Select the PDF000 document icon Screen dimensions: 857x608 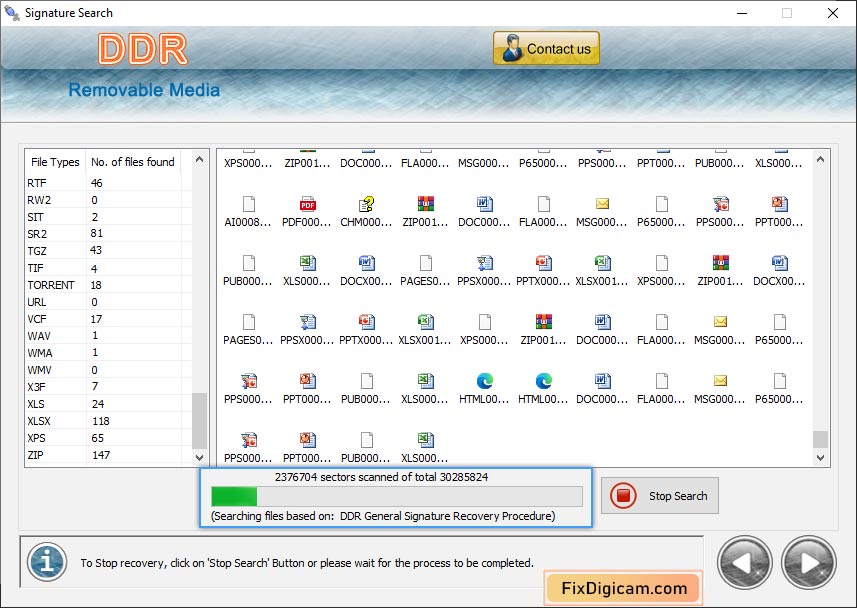click(307, 204)
